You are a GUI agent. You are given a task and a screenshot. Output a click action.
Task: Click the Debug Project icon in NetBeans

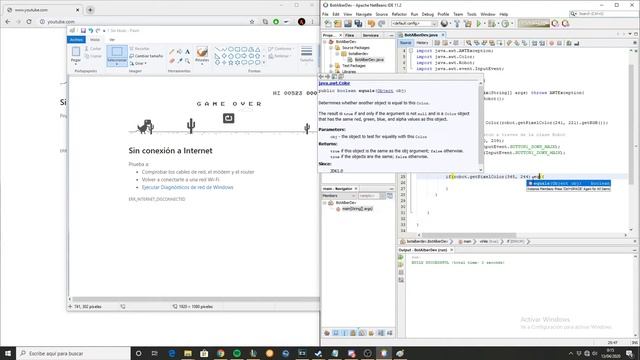[x=492, y=24]
